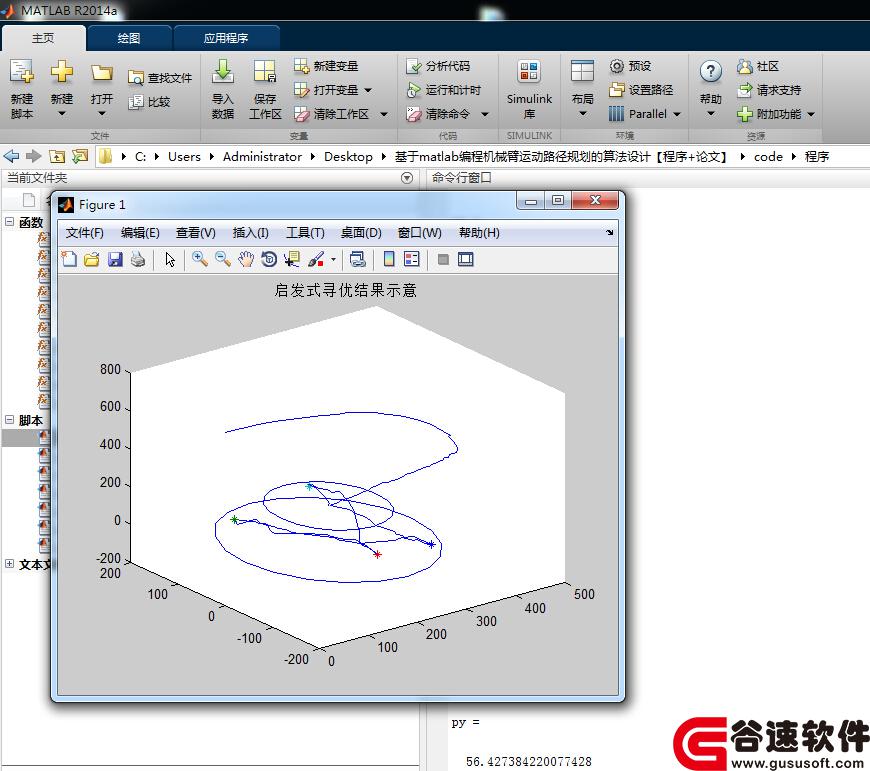
Task: Click New Script icon in ribbon
Action: coord(22,72)
